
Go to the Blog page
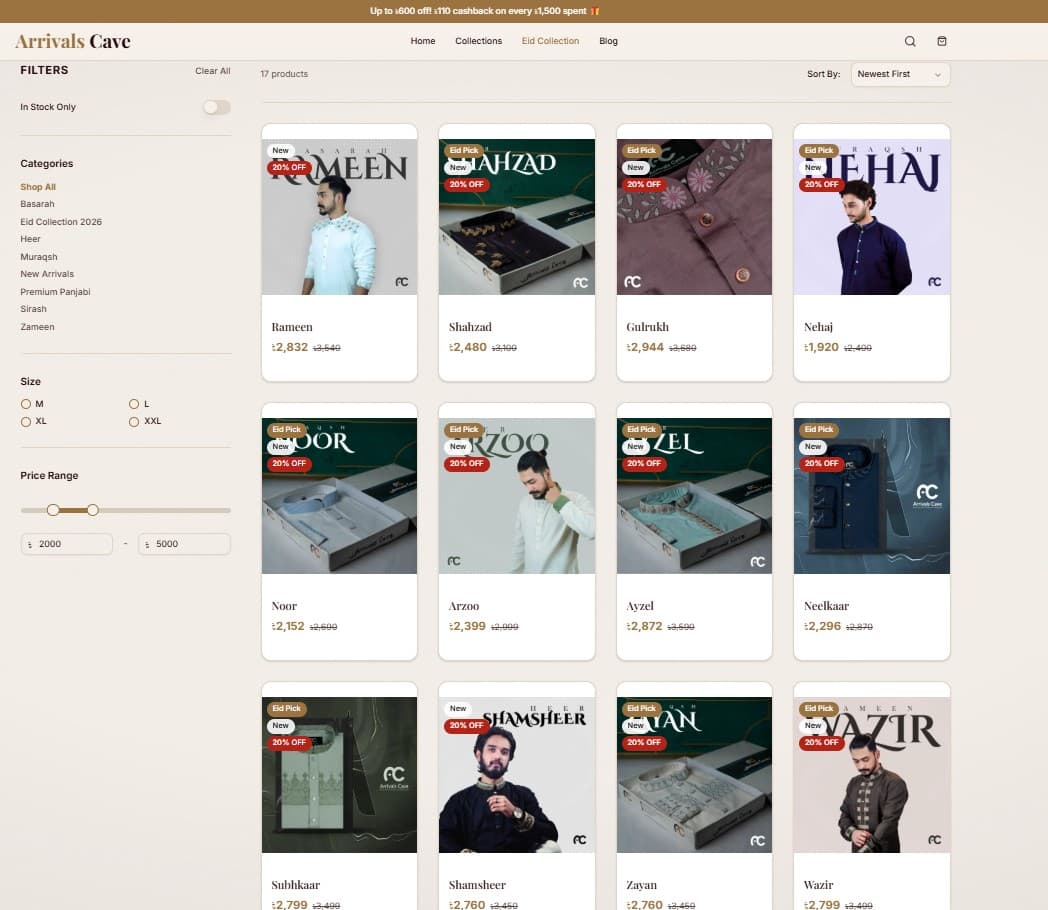click(608, 41)
